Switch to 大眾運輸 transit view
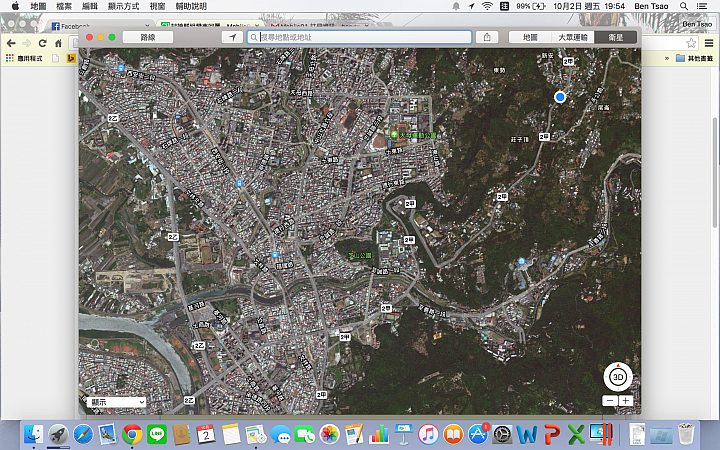 point(573,37)
